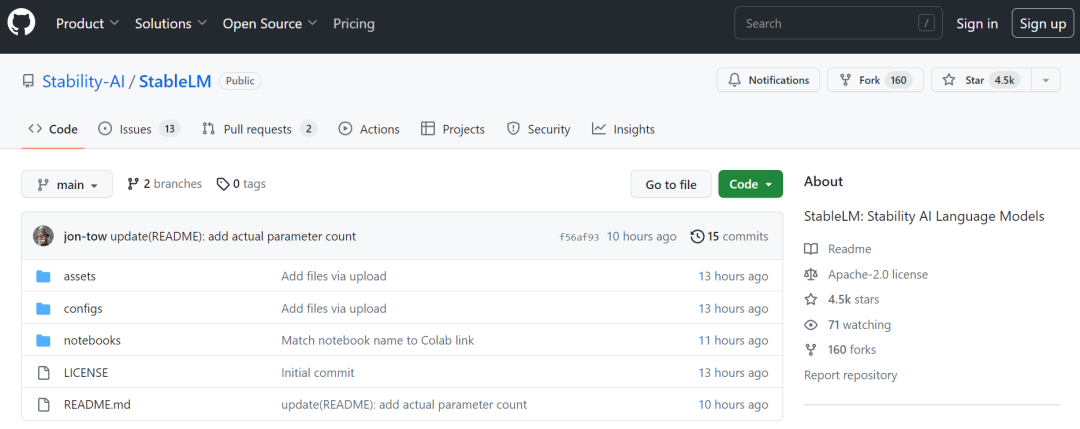Switch to the Pull requests tab
This screenshot has height=429, width=1080.
pyautogui.click(x=259, y=129)
